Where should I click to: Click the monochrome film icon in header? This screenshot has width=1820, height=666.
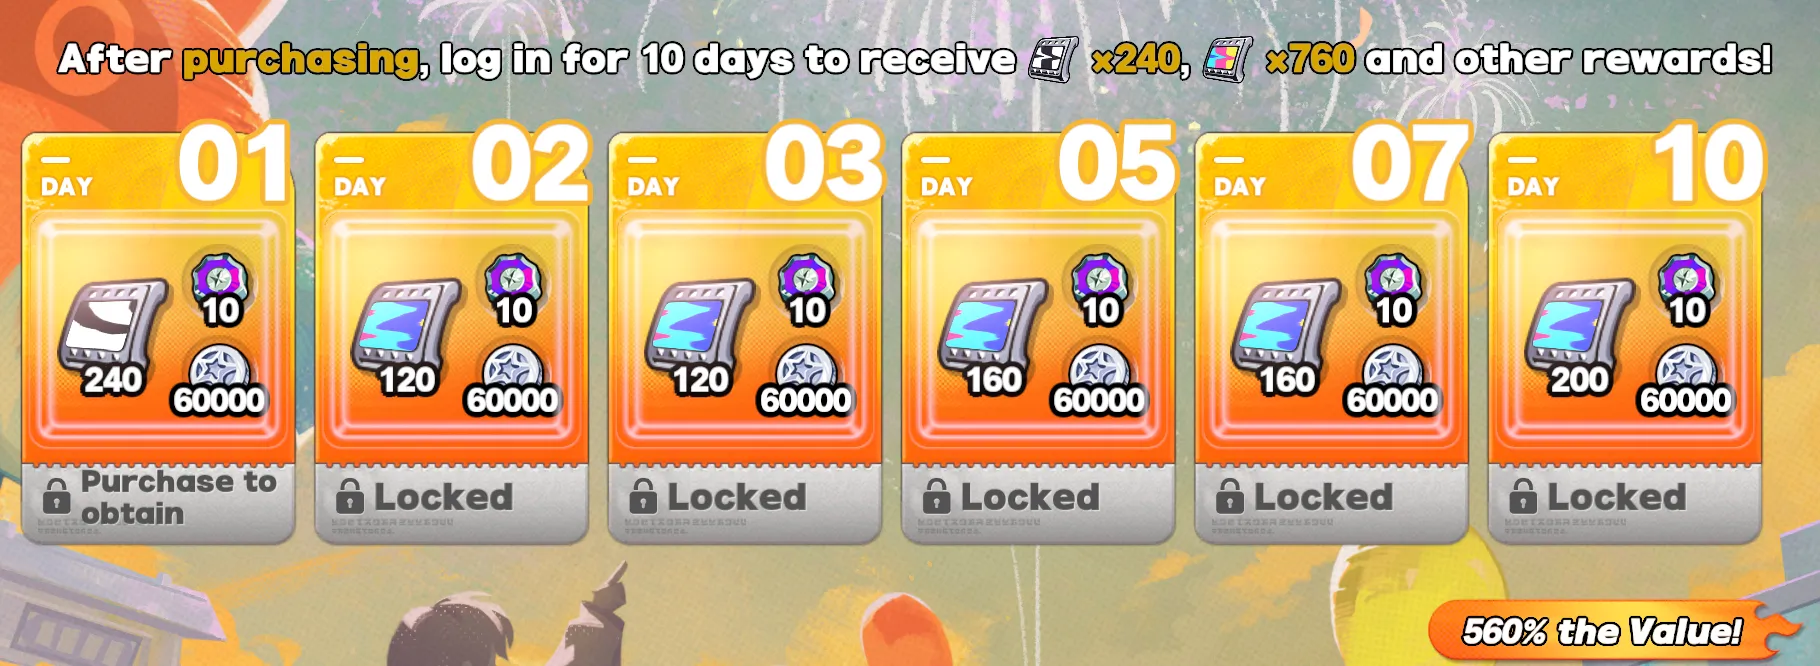point(1053,59)
